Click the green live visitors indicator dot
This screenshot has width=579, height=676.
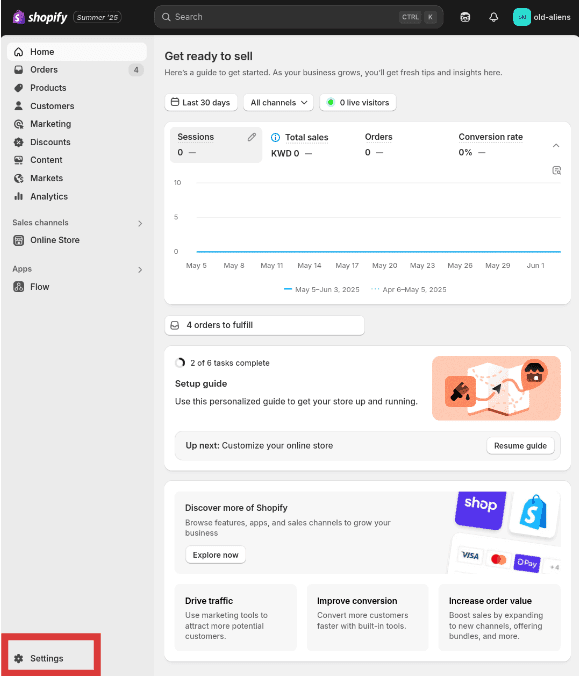coord(331,103)
